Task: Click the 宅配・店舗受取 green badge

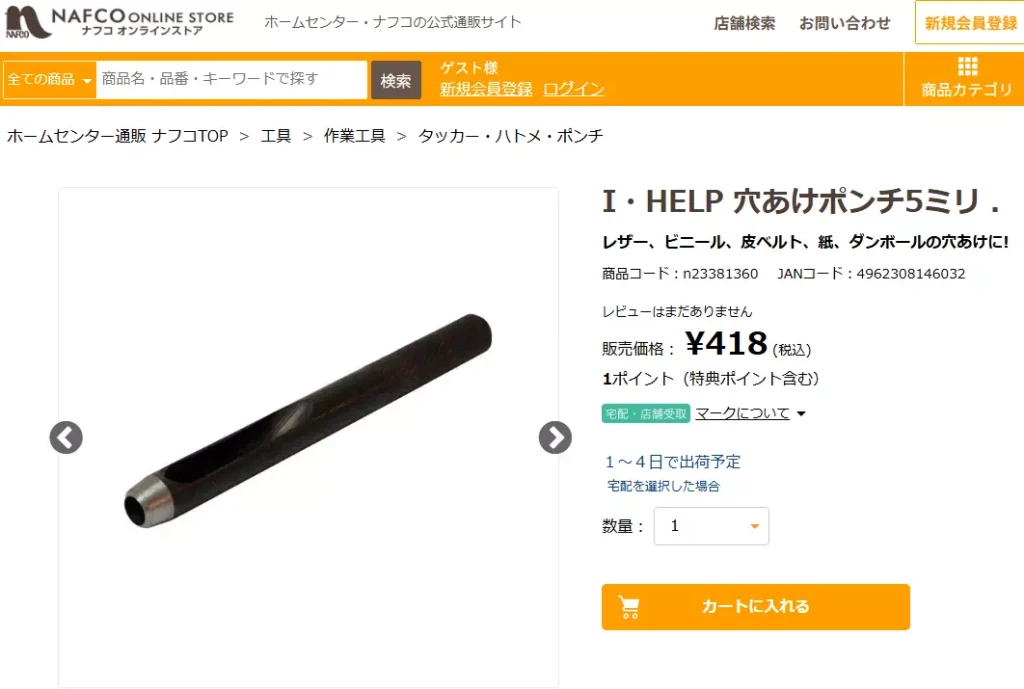Action: coord(645,413)
